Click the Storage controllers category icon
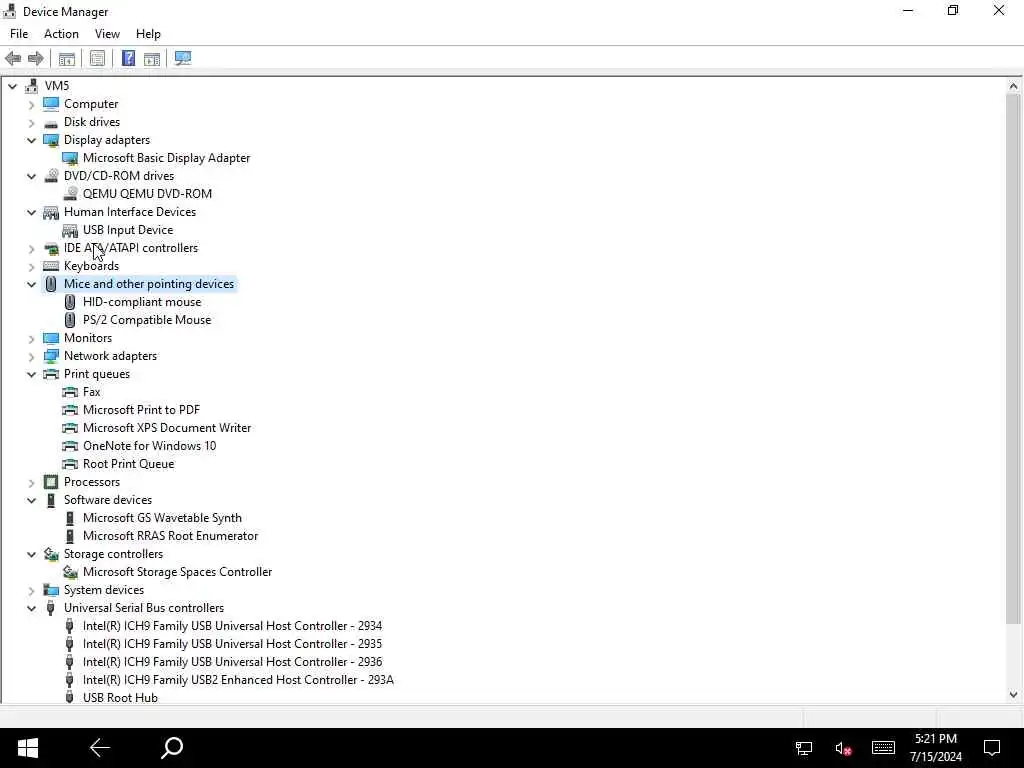The width and height of the screenshot is (1024, 768). 51,554
